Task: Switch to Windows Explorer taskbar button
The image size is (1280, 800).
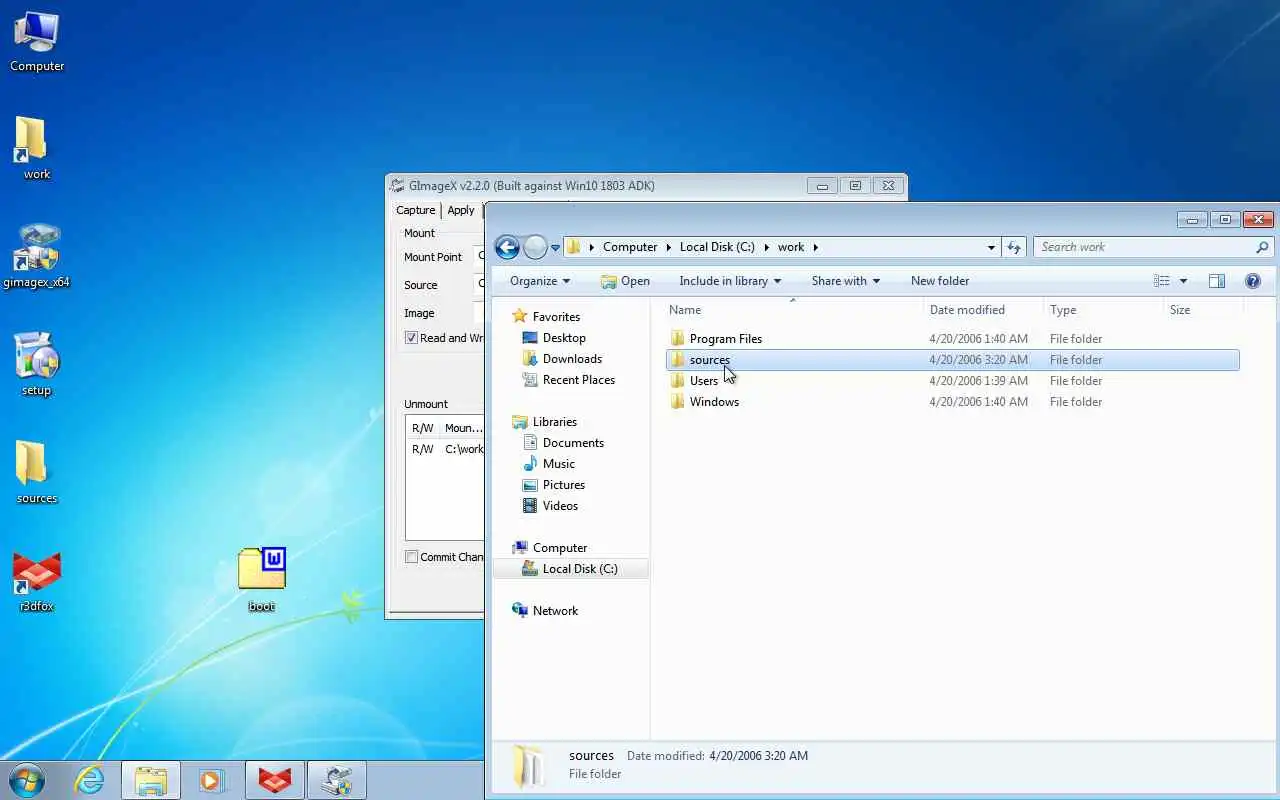Action: coord(151,780)
